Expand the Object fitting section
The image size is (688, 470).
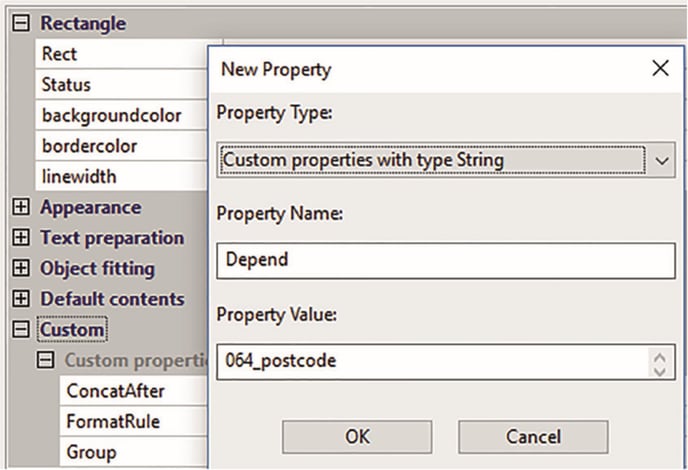pyautogui.click(x=21, y=268)
